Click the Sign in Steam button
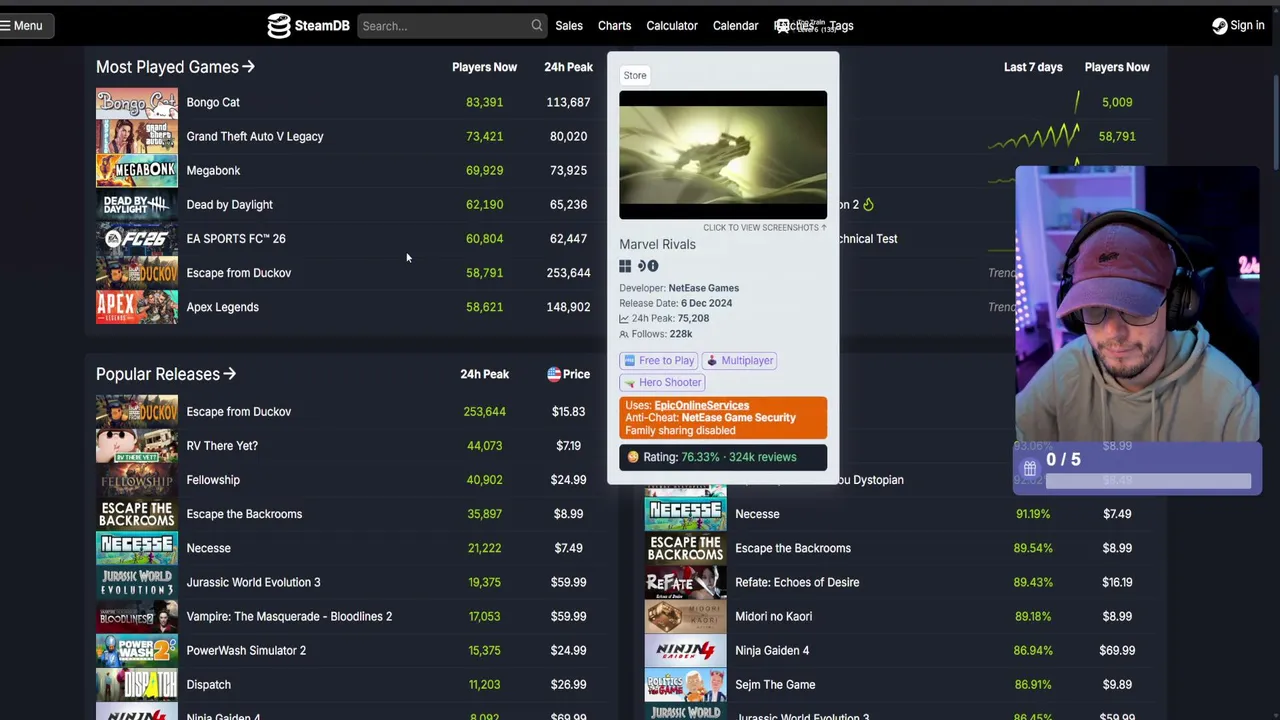Image resolution: width=1280 pixels, height=720 pixels. [1238, 26]
